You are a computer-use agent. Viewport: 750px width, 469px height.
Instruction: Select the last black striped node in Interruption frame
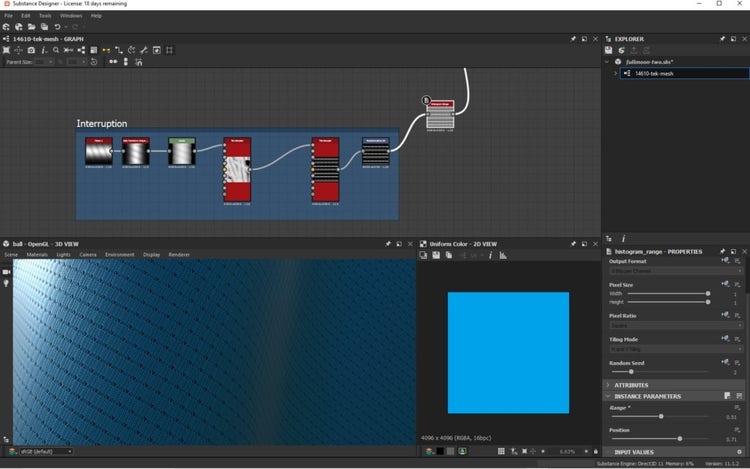(x=375, y=152)
